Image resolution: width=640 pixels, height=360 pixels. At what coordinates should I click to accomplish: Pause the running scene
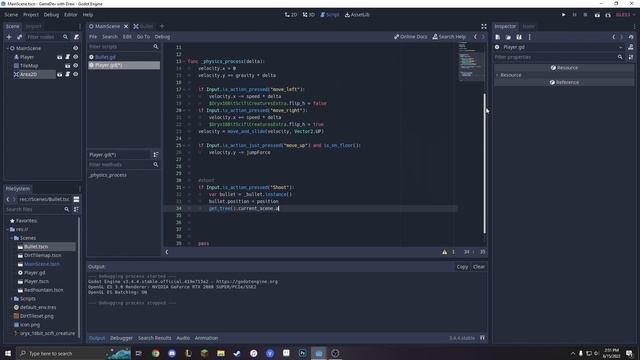[575, 15]
